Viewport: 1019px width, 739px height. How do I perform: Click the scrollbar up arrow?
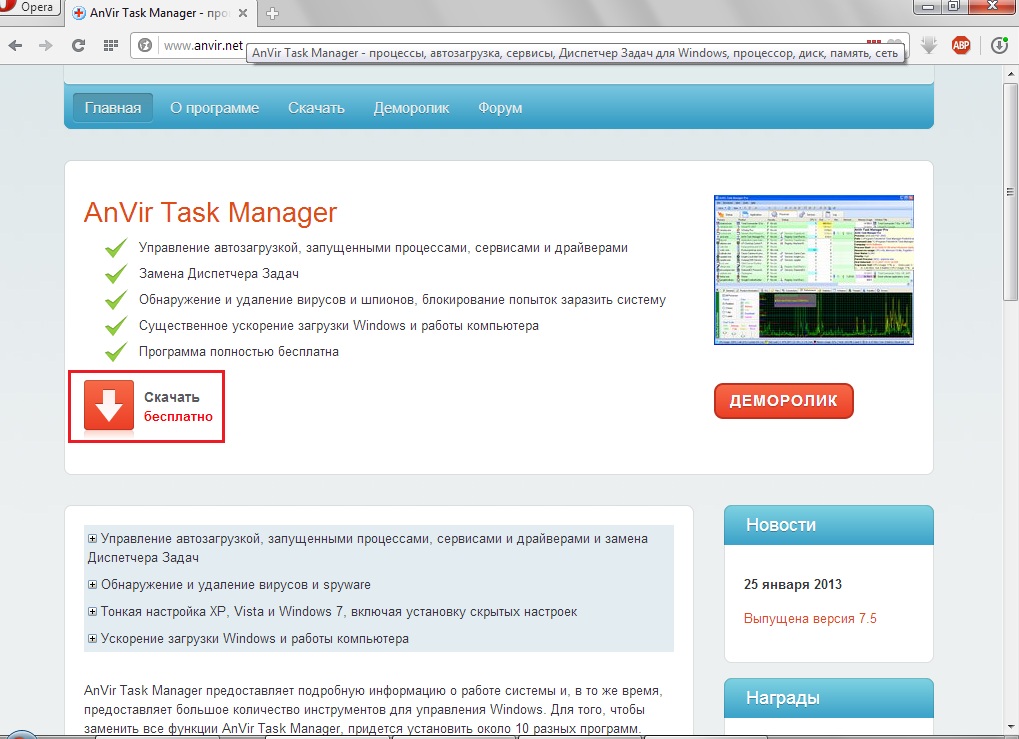(x=1011, y=74)
